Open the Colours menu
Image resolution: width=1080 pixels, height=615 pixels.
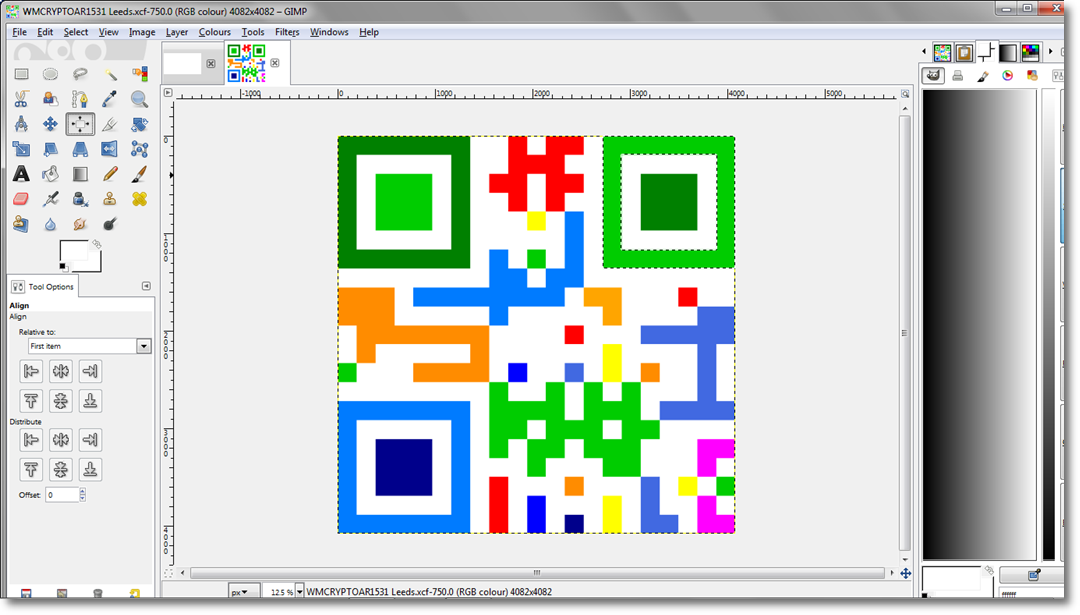(x=214, y=32)
